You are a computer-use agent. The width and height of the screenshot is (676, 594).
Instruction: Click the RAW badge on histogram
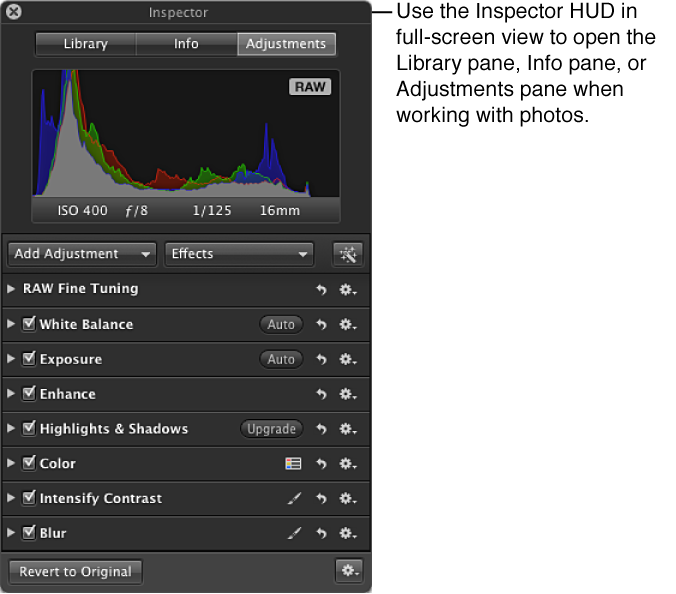point(310,87)
